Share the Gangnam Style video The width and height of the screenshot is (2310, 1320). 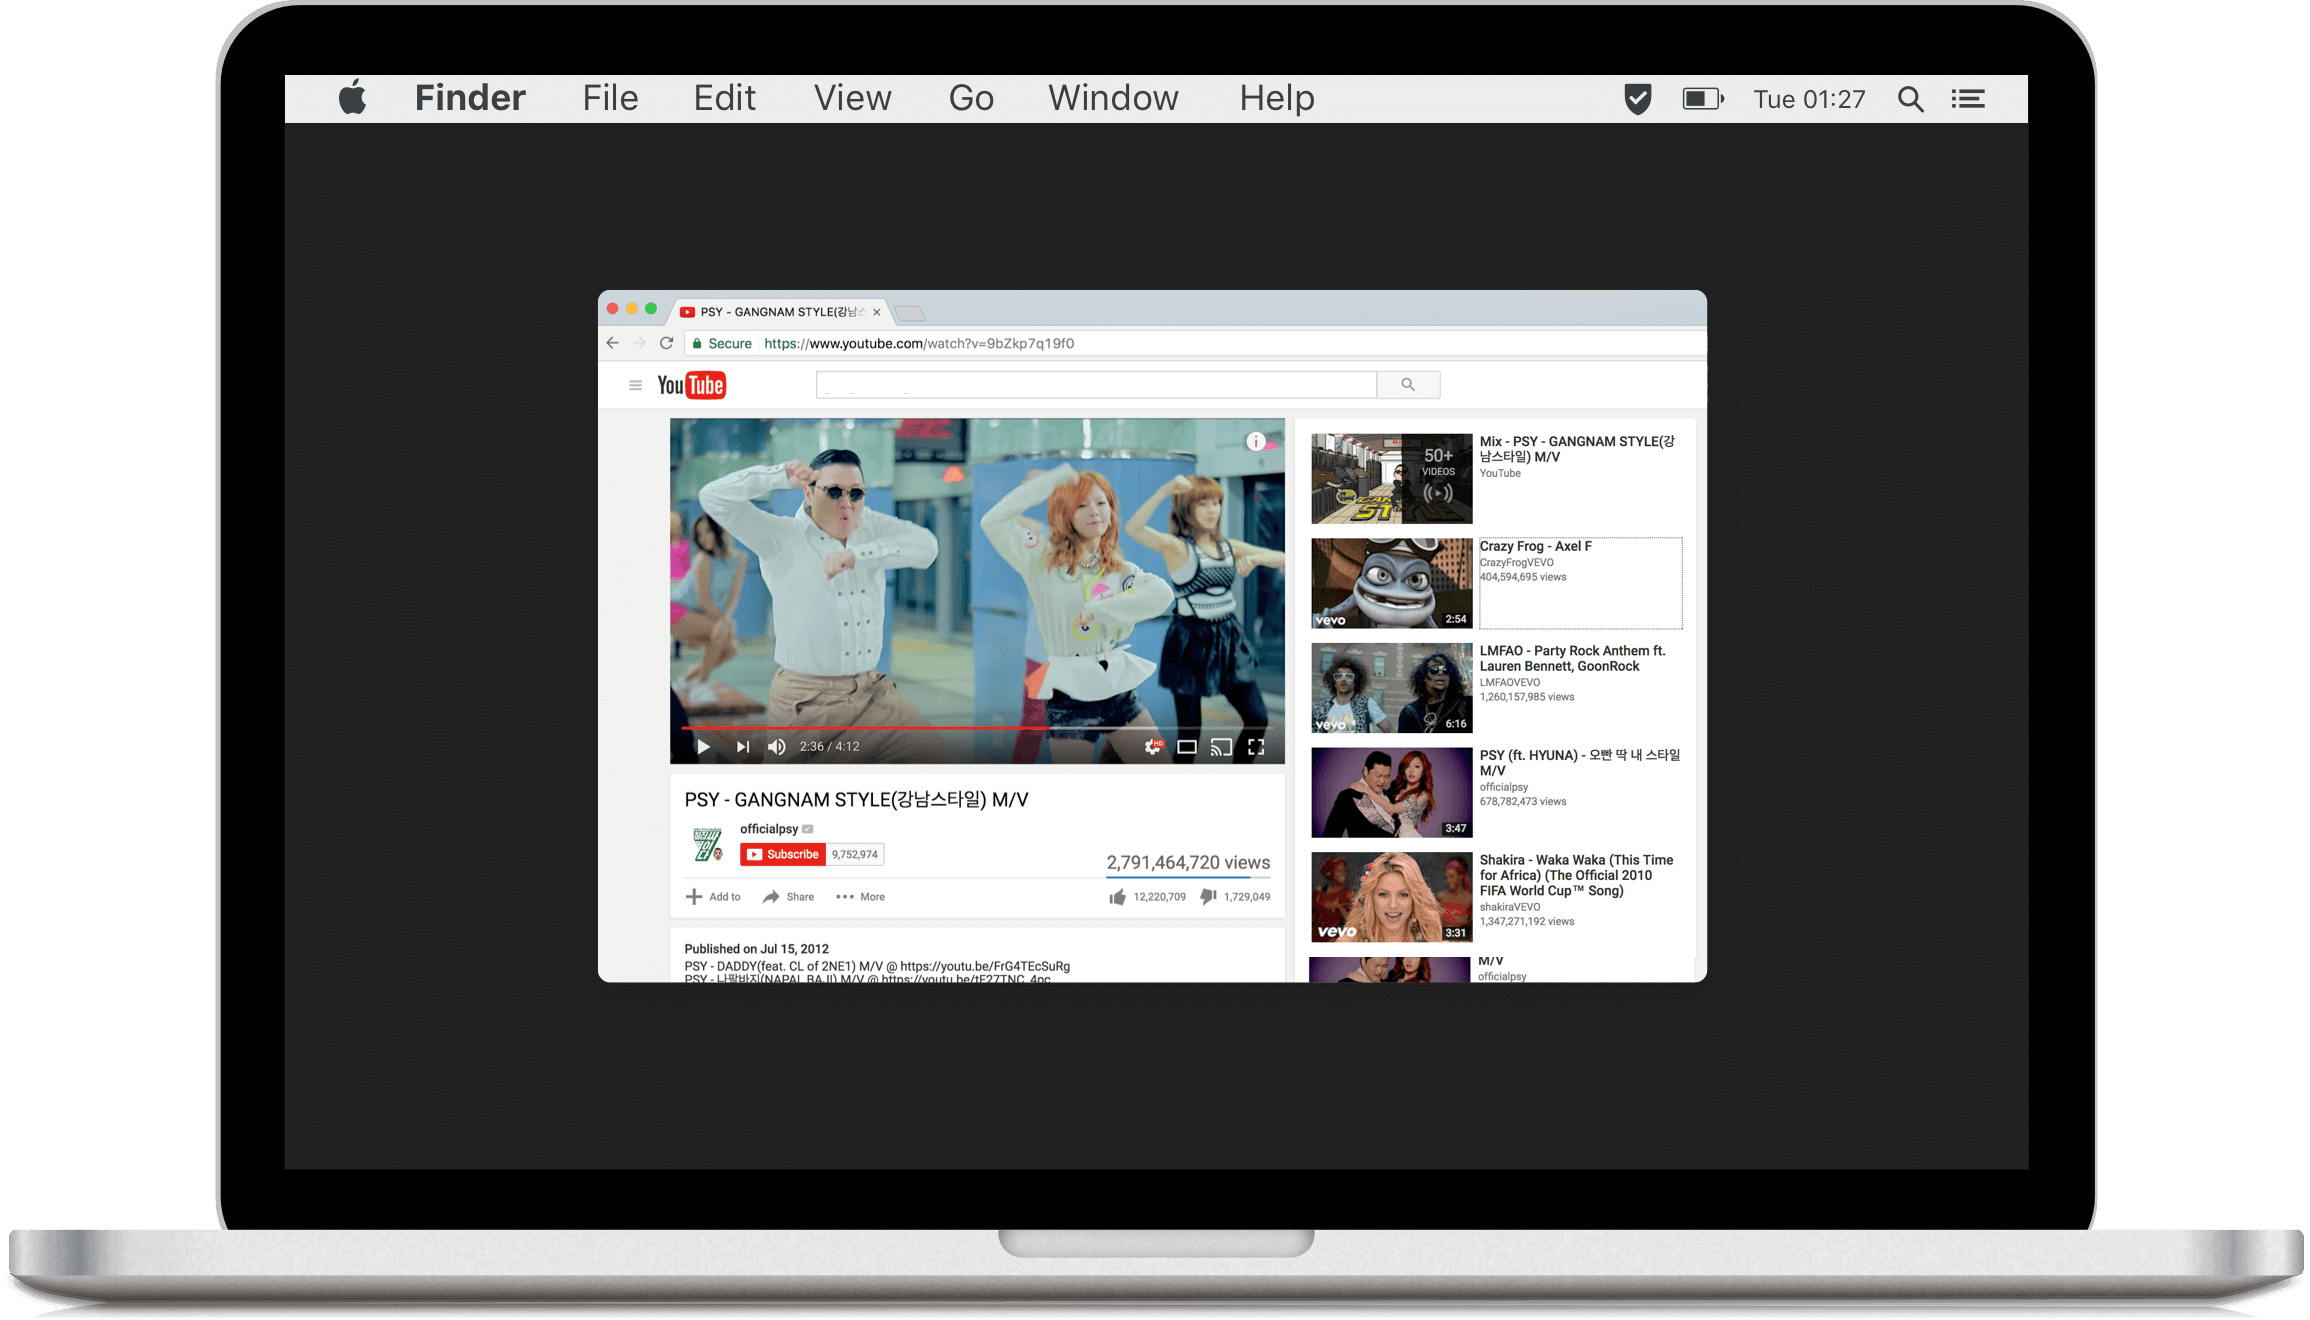pyautogui.click(x=788, y=897)
